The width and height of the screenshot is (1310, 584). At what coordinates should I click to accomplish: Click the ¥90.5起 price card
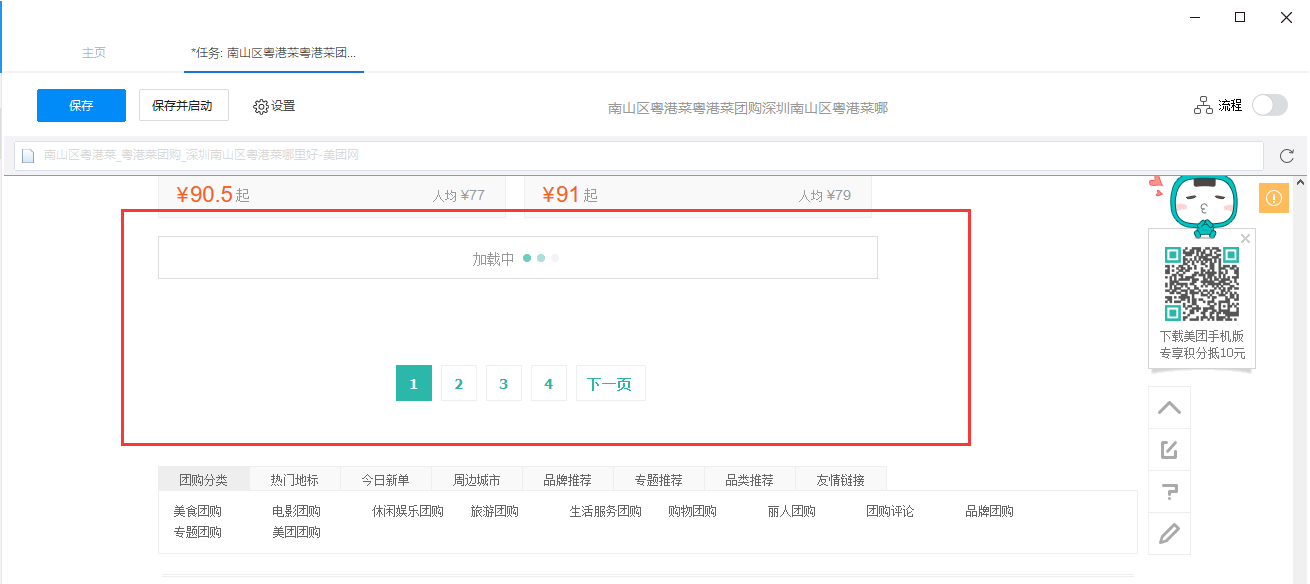331,195
